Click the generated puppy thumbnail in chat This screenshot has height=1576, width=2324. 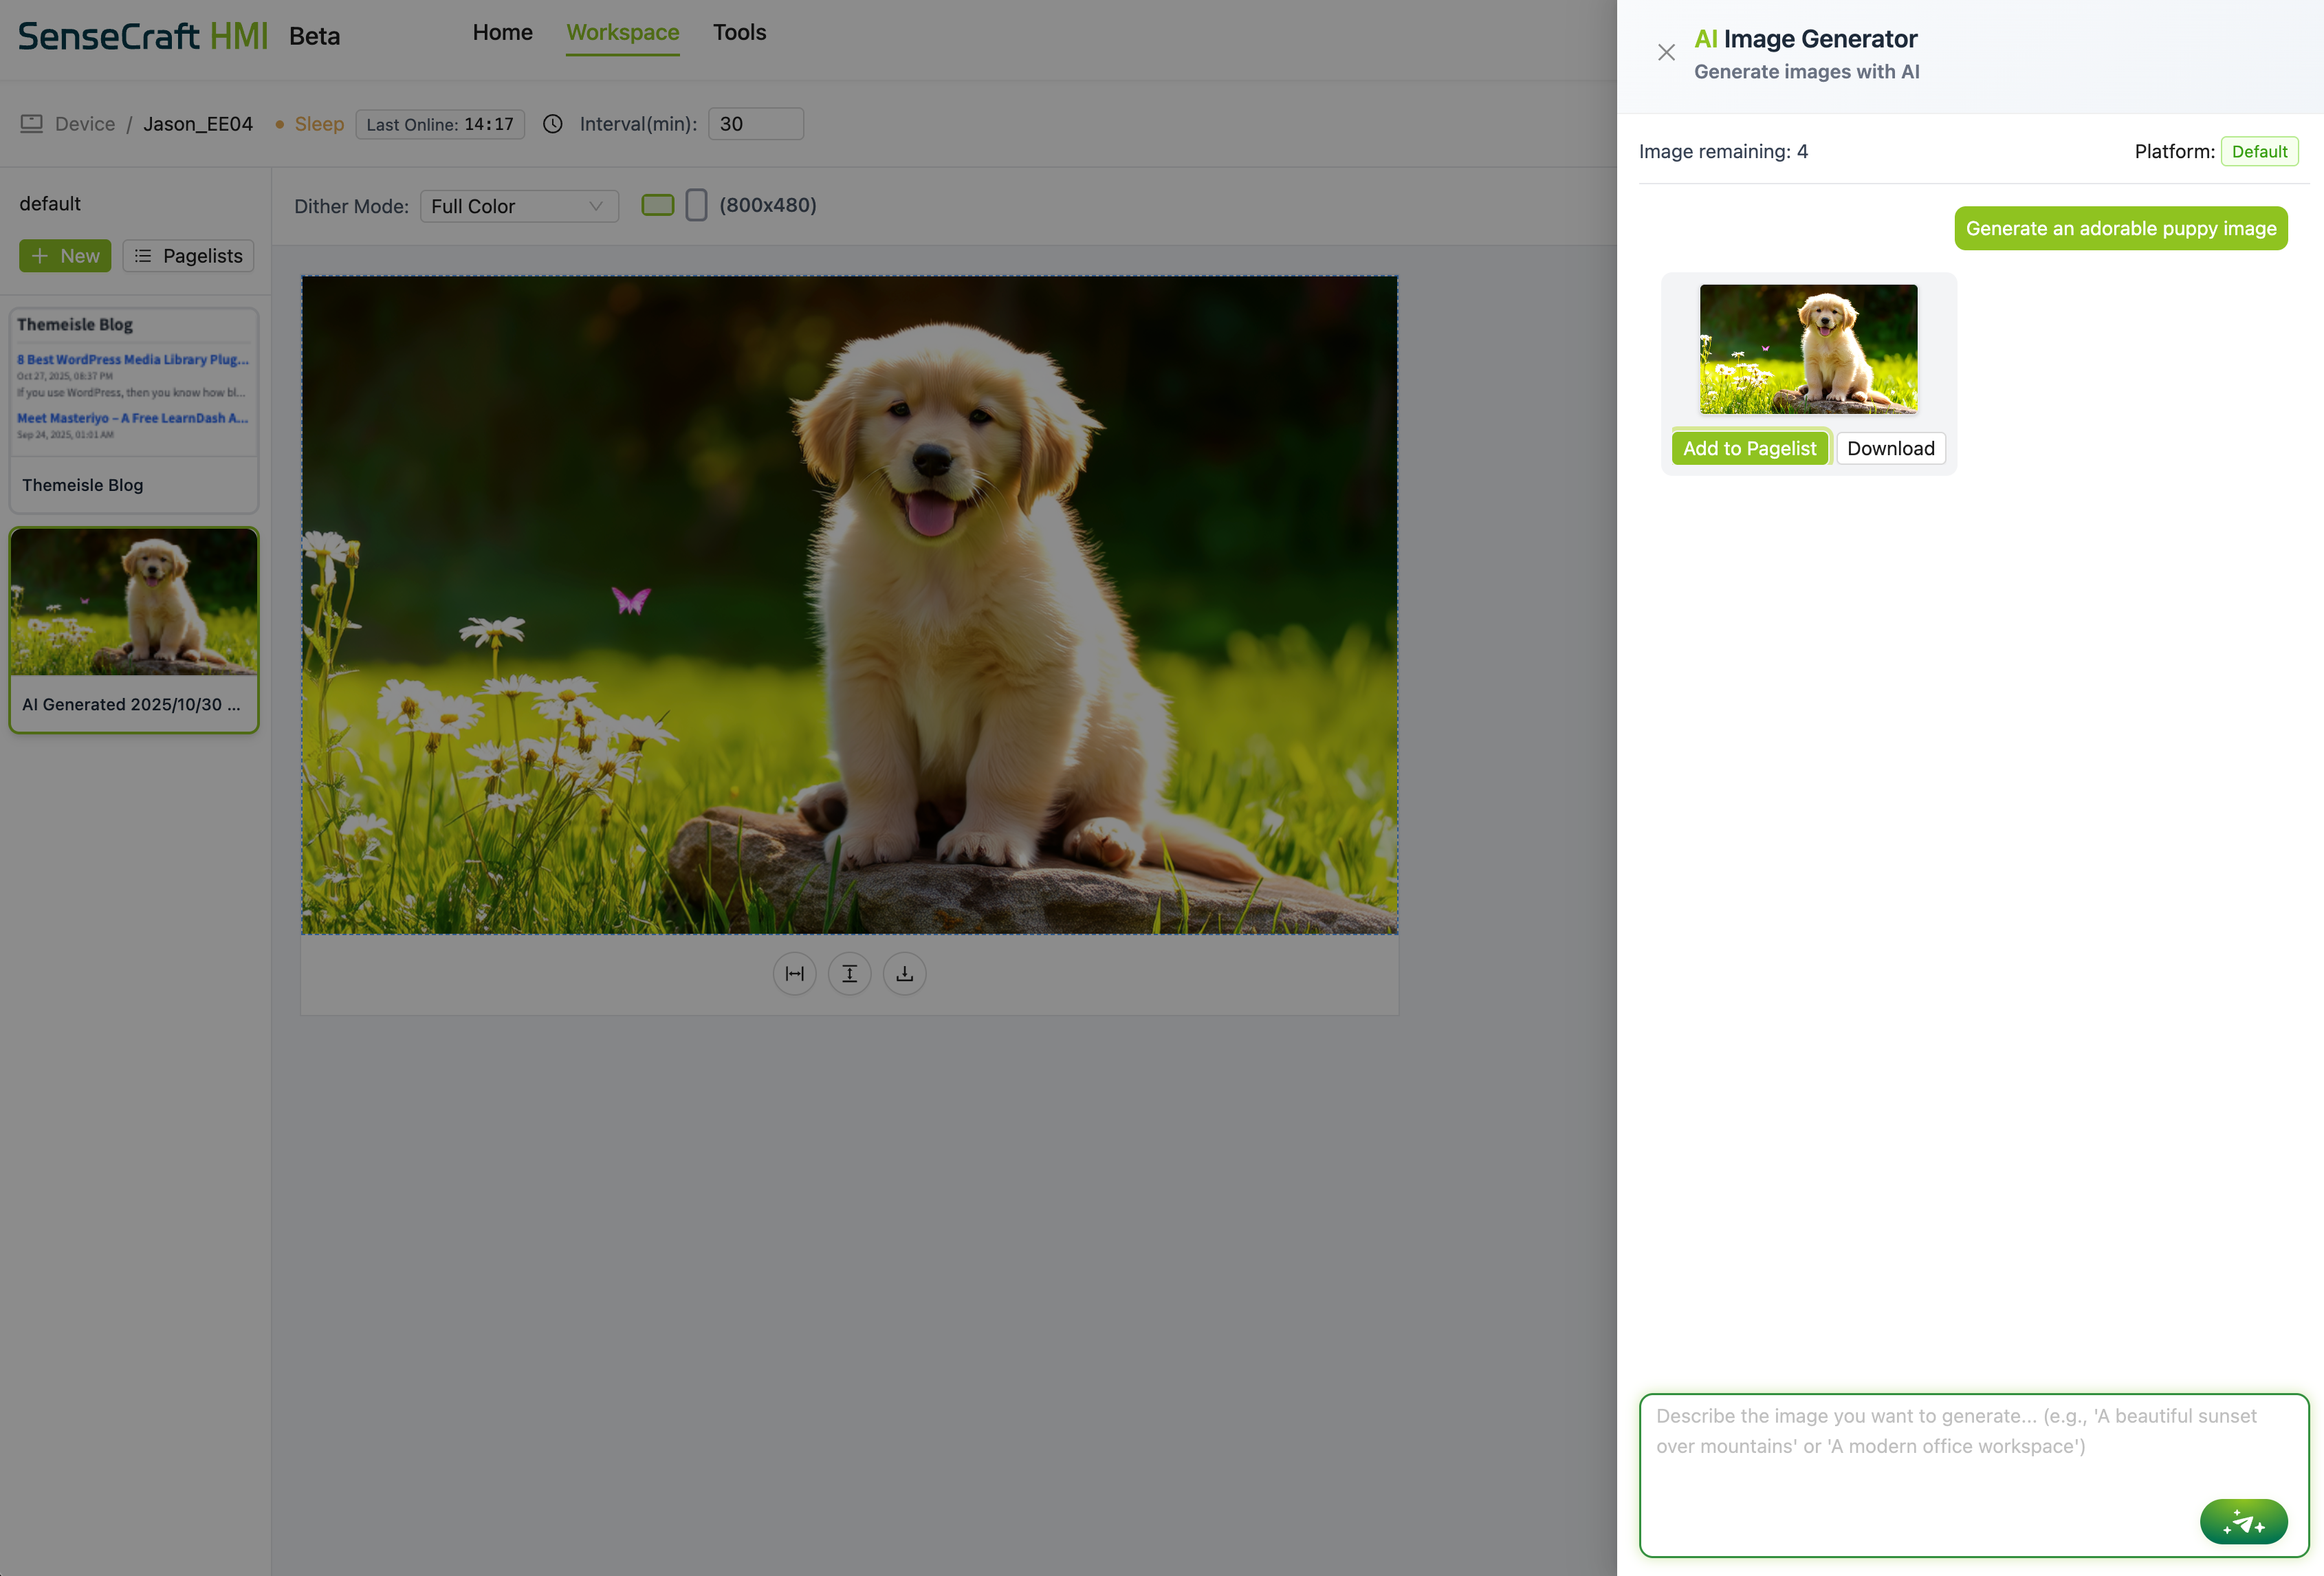[x=1808, y=349]
